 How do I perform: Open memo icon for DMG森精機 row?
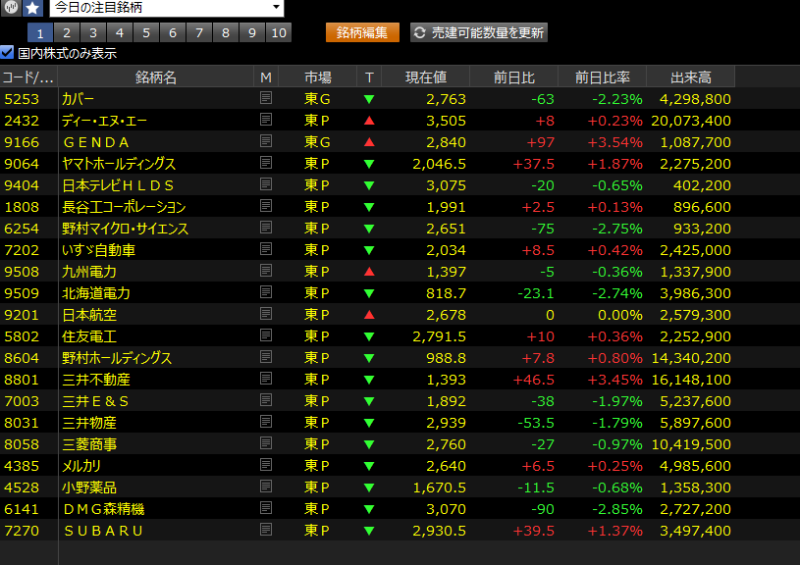click(266, 508)
